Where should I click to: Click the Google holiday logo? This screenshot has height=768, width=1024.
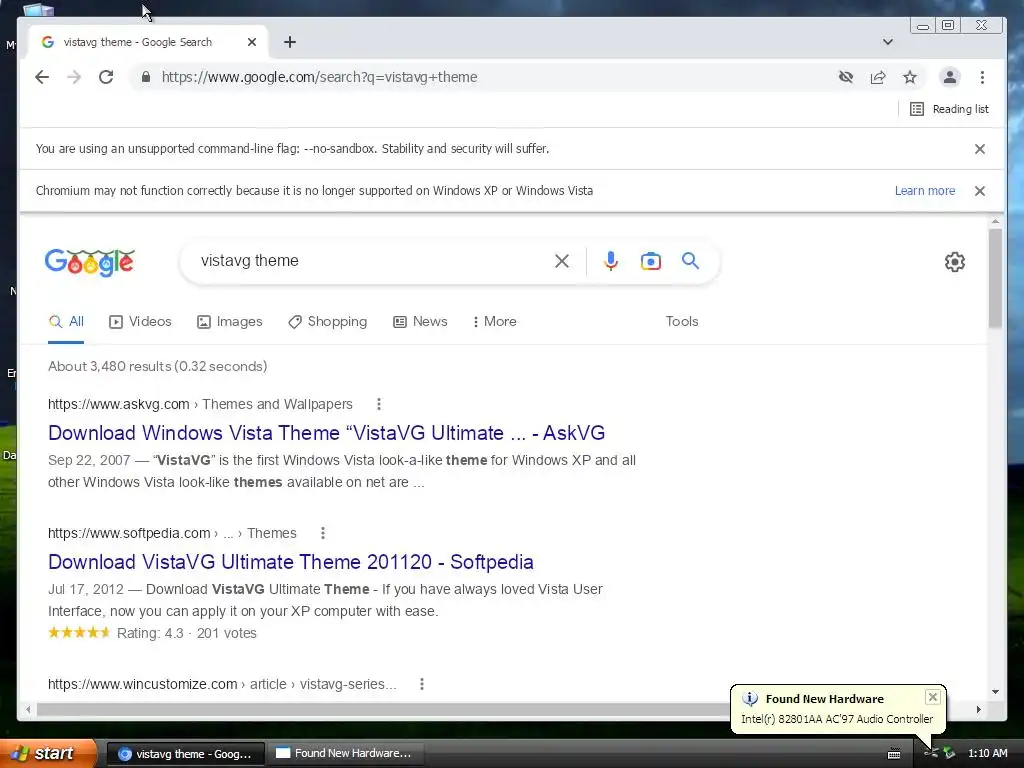(x=89, y=263)
